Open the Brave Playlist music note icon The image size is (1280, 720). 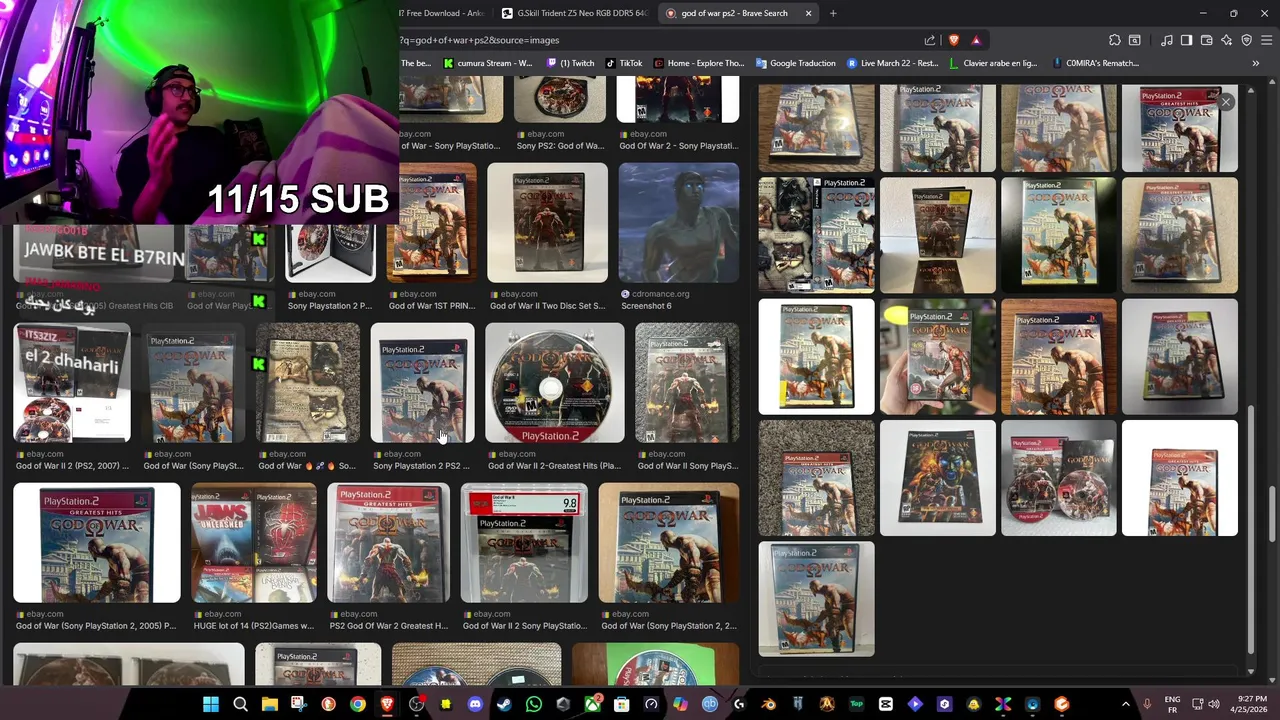click(1167, 40)
